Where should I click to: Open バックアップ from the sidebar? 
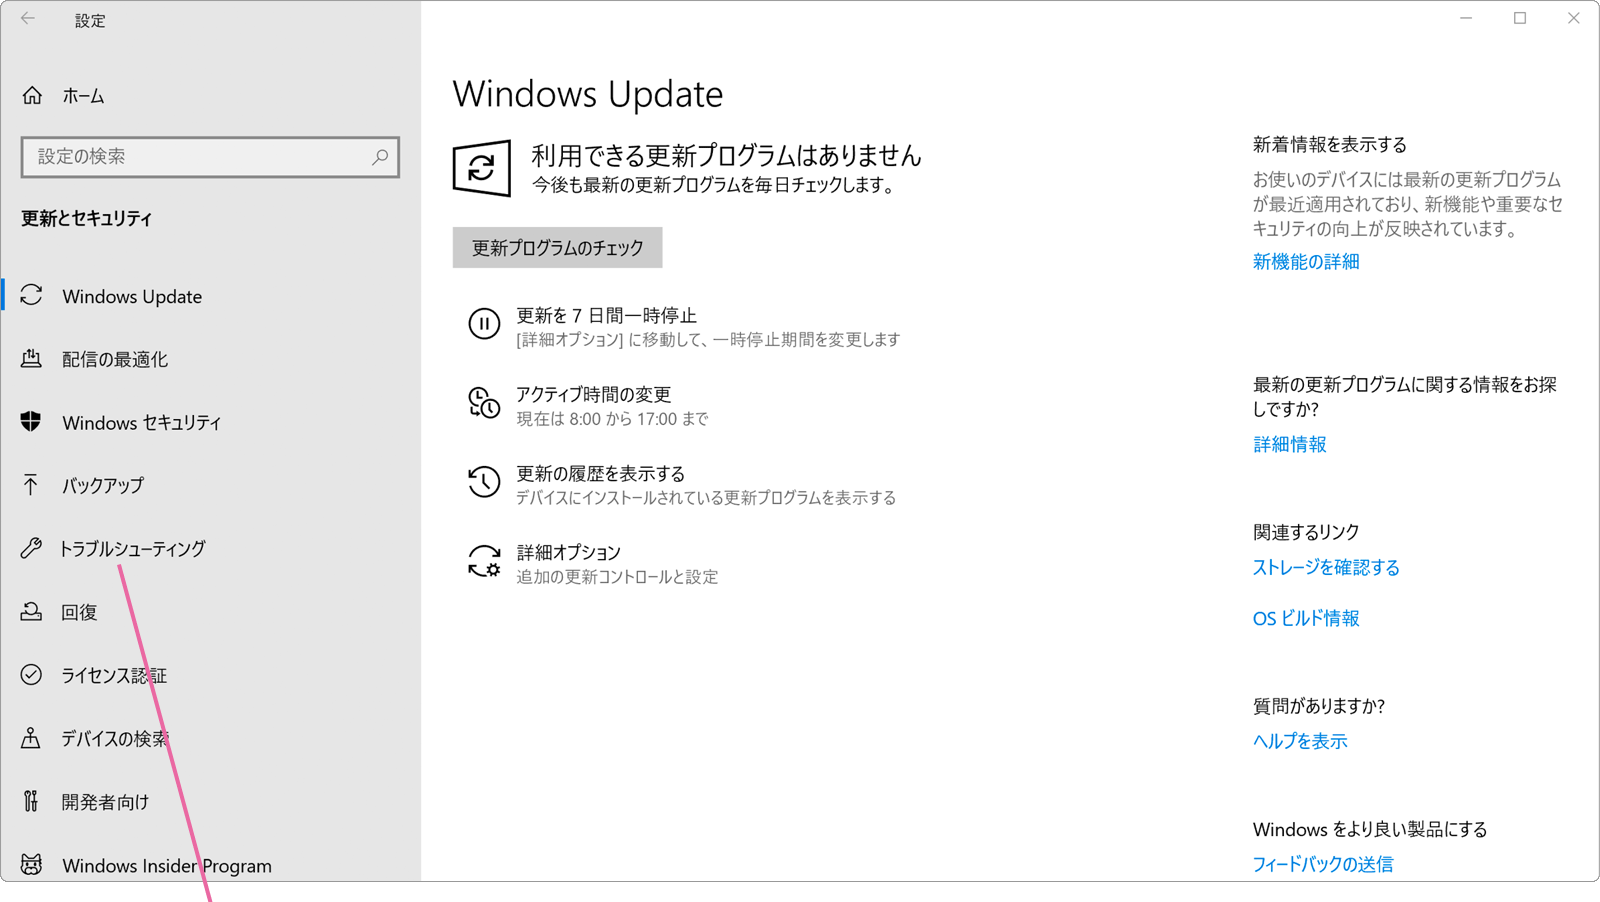click(x=102, y=486)
